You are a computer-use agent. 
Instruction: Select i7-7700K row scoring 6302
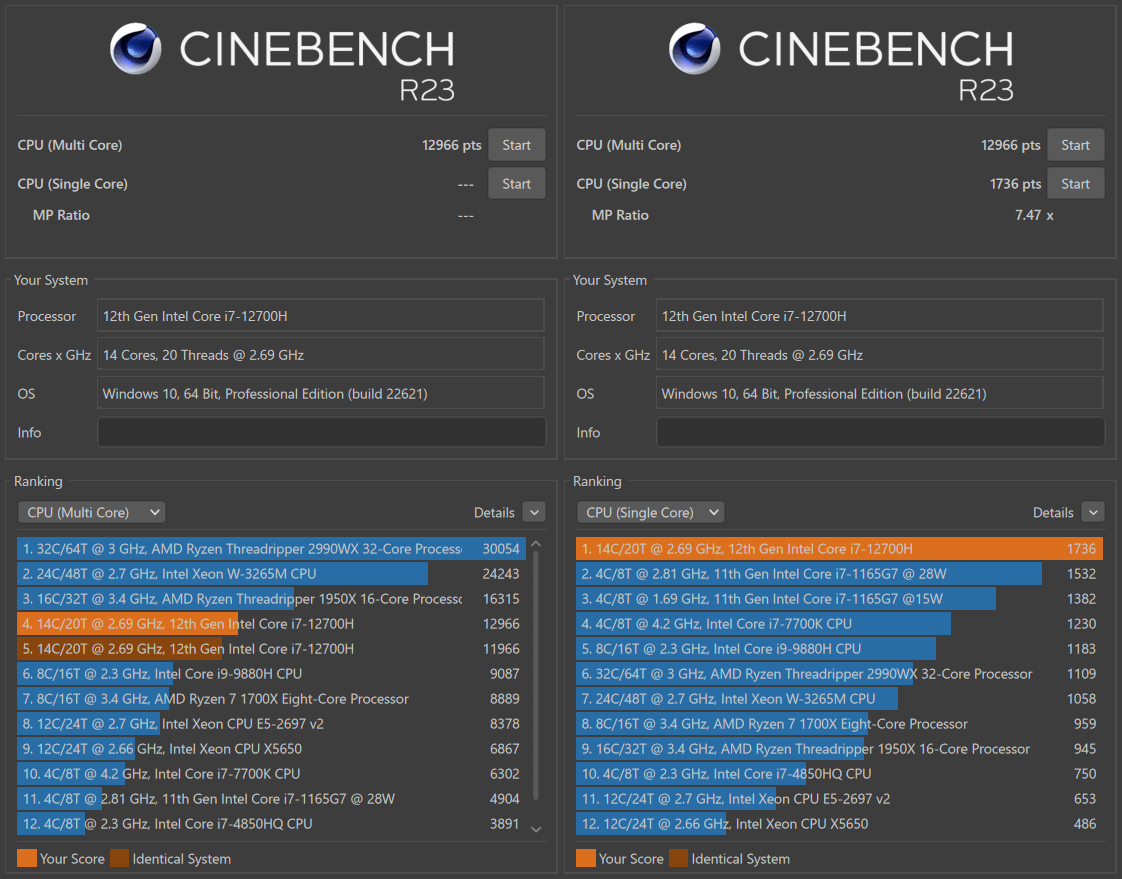(271, 774)
